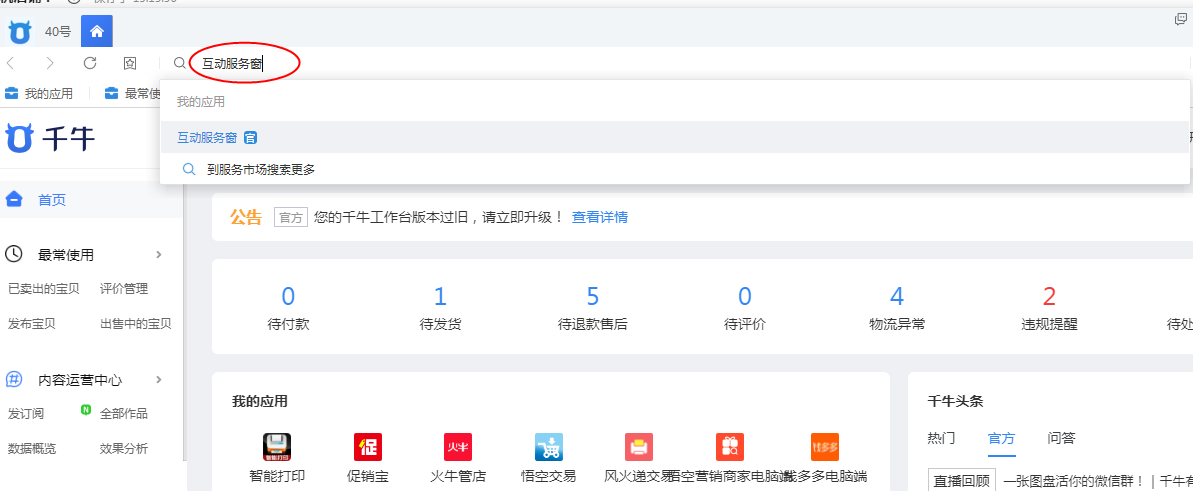1193x491 pixels.
Task: Choose 到服务市场搜索更多 option
Action: point(261,170)
